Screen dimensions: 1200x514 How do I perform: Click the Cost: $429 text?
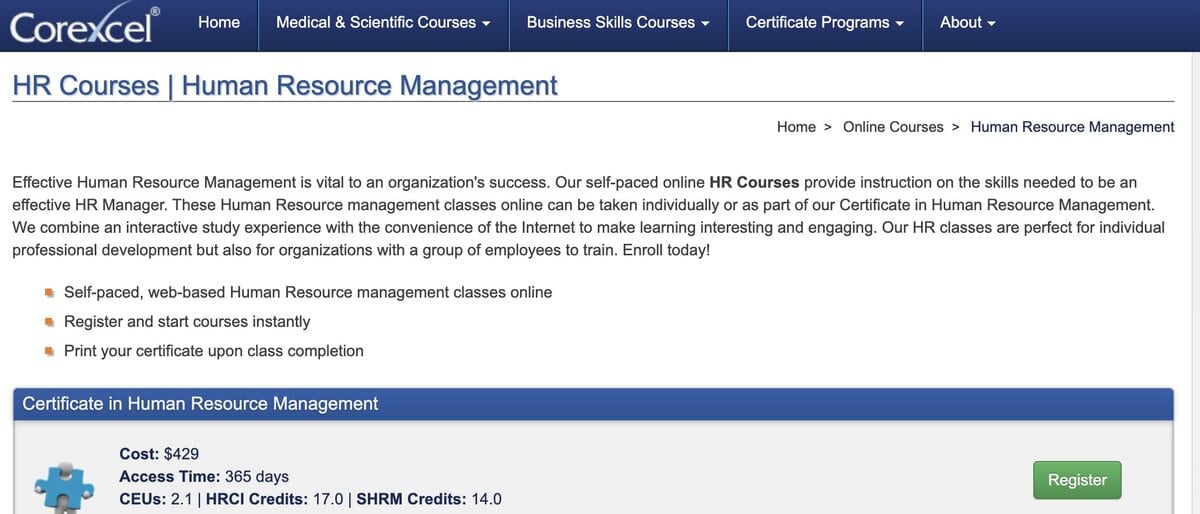click(159, 453)
